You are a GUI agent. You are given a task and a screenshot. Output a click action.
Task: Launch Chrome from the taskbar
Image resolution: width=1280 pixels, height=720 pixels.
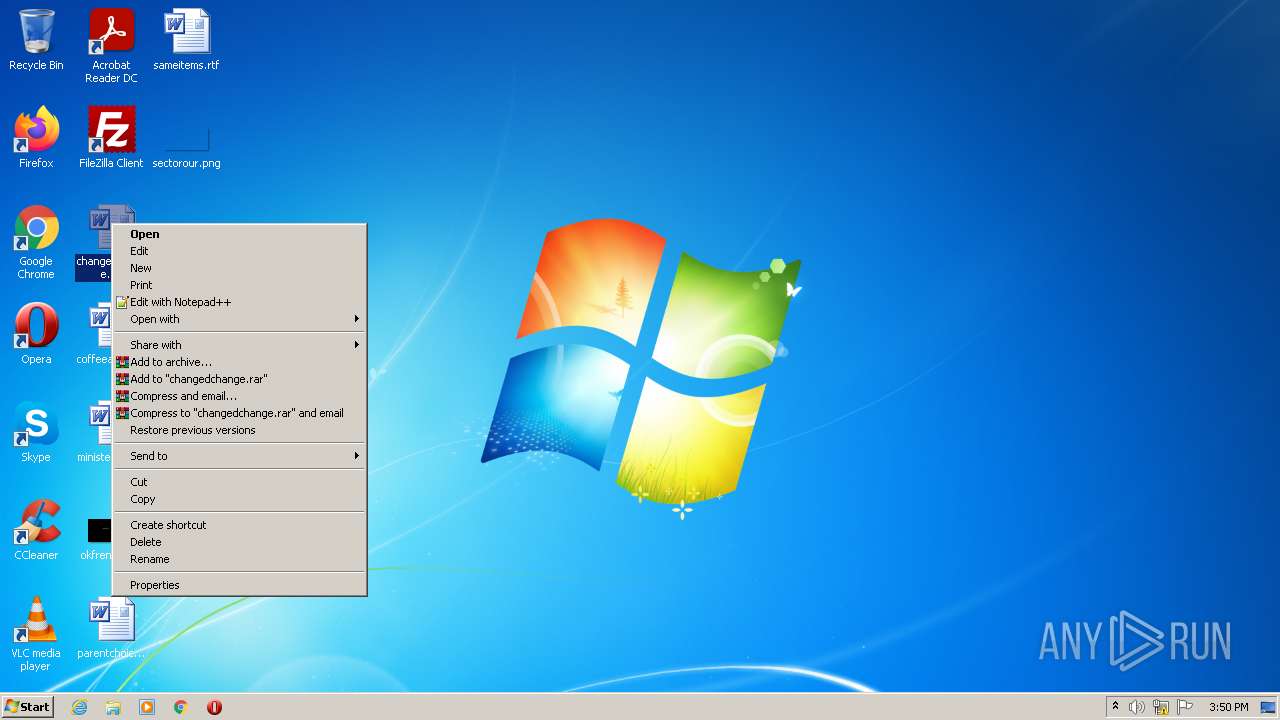pyautogui.click(x=181, y=707)
